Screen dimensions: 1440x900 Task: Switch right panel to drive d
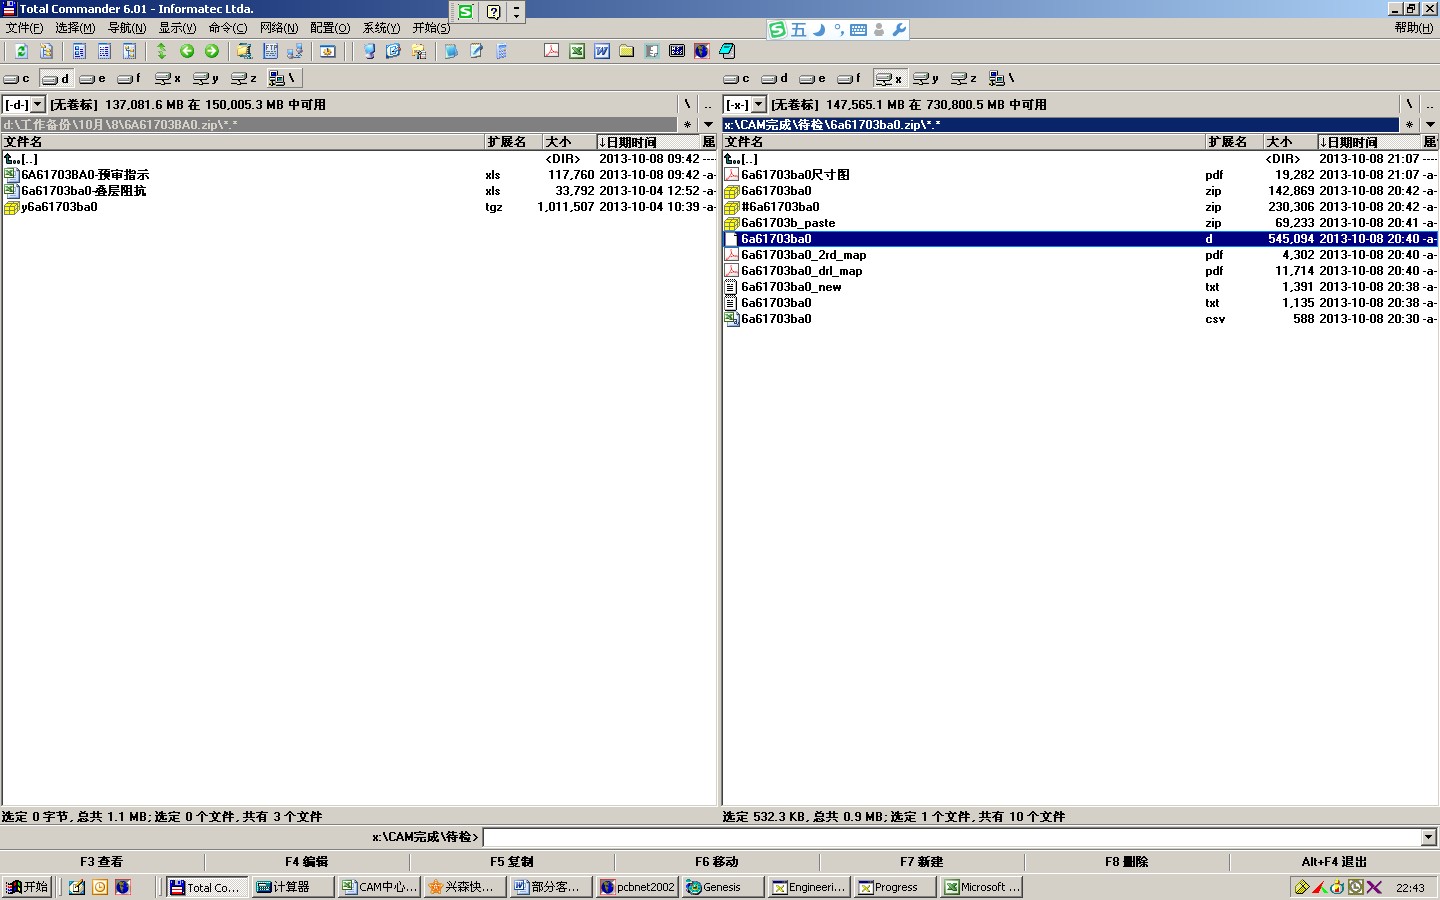(776, 78)
